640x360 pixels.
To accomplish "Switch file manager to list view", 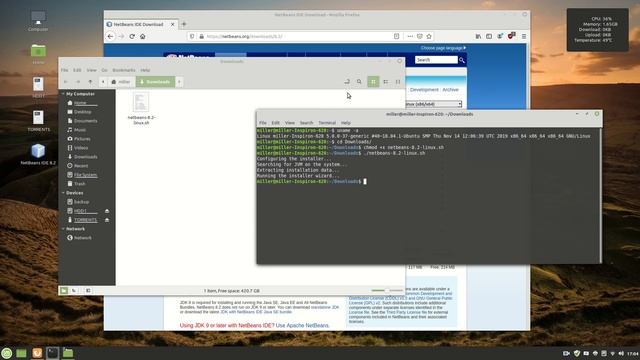I will click(386, 82).
